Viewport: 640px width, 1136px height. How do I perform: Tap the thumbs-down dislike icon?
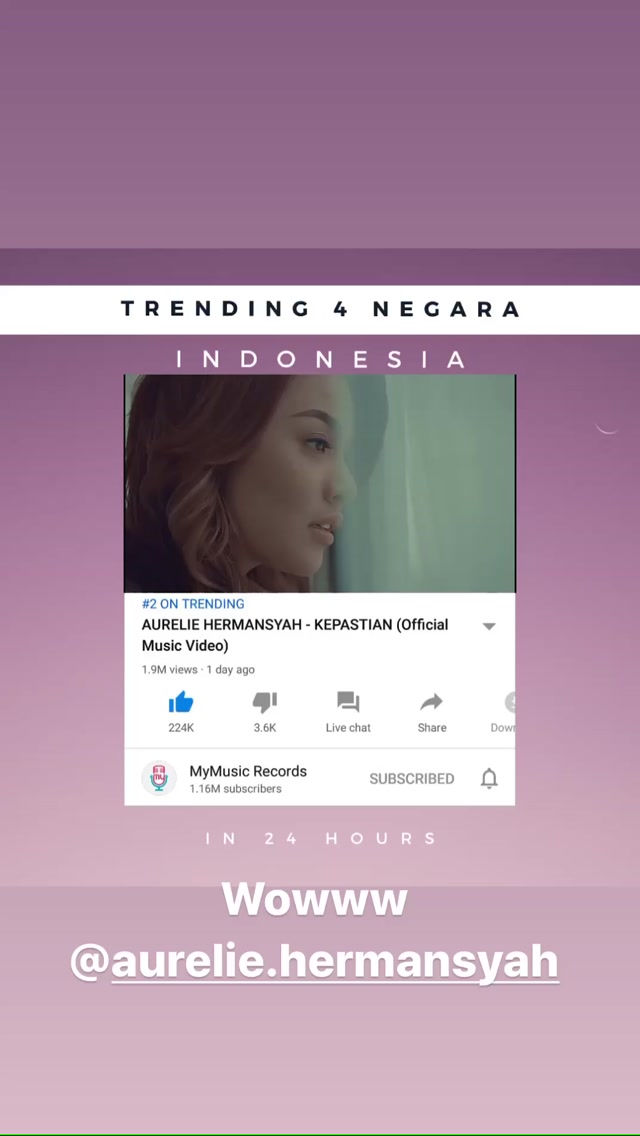click(265, 702)
